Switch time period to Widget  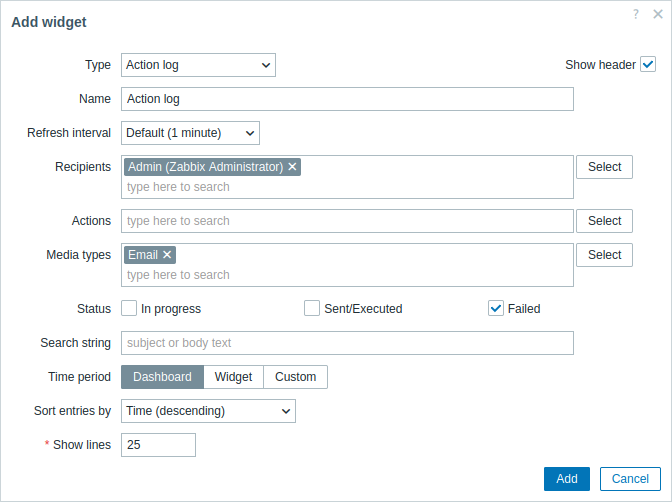(233, 377)
